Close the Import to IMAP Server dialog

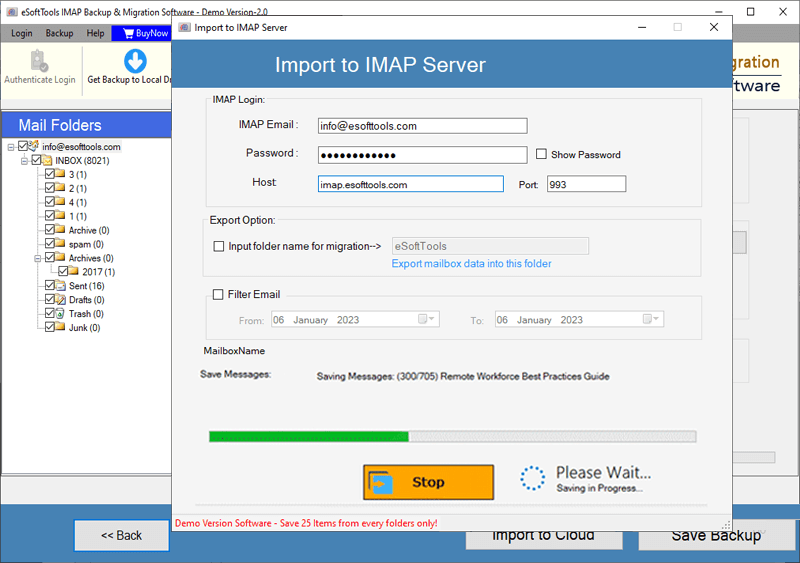[714, 27]
